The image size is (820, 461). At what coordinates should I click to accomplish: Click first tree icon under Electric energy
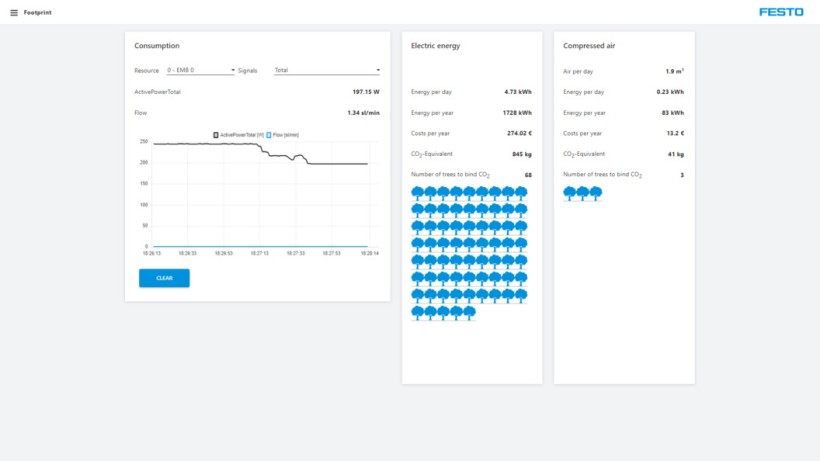(418, 193)
